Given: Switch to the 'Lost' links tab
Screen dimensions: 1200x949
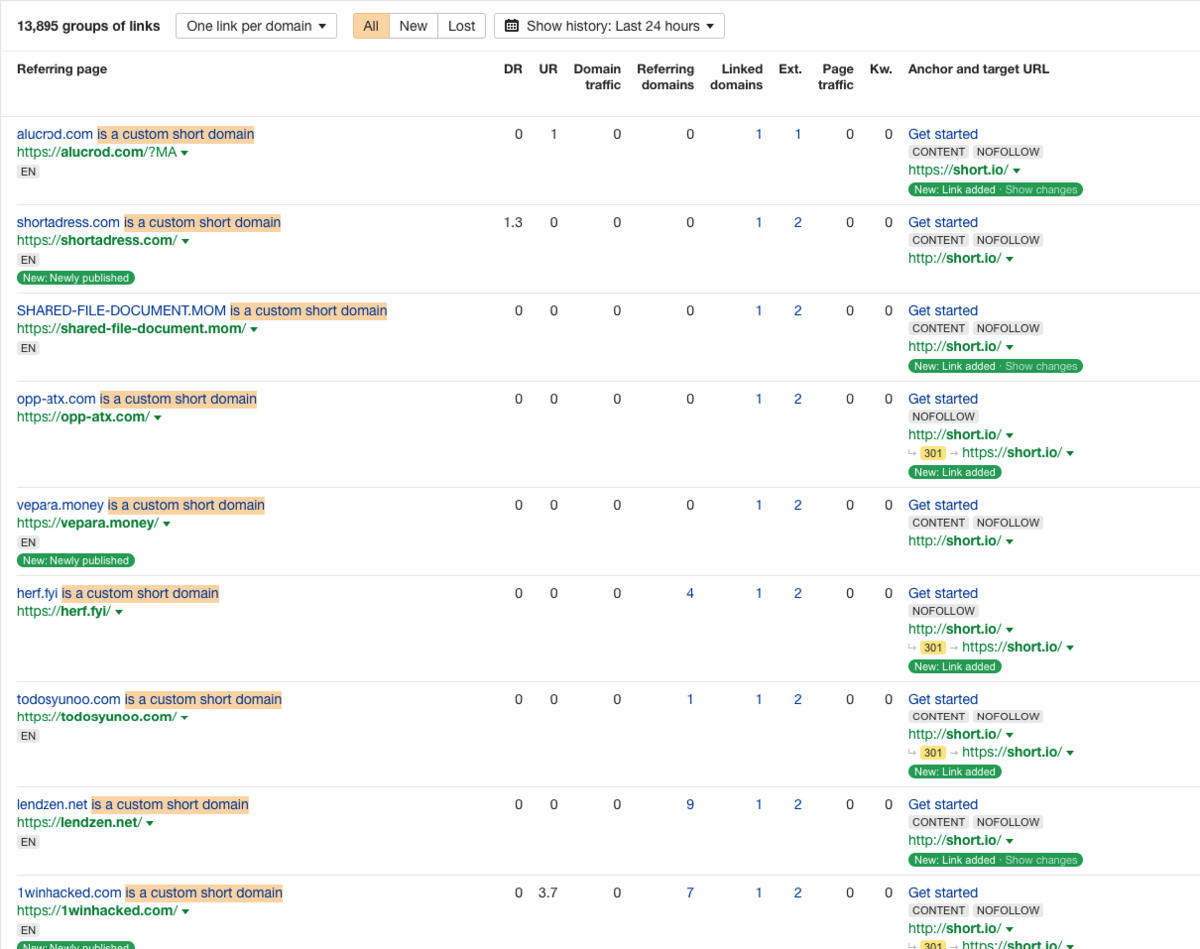Looking at the screenshot, I should pos(461,26).
